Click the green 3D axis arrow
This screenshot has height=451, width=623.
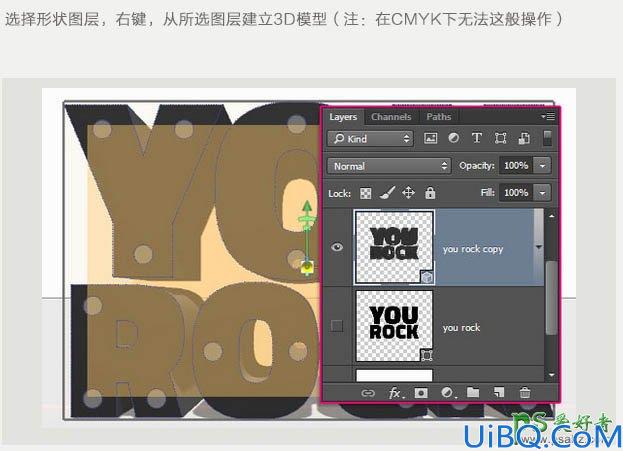[307, 208]
